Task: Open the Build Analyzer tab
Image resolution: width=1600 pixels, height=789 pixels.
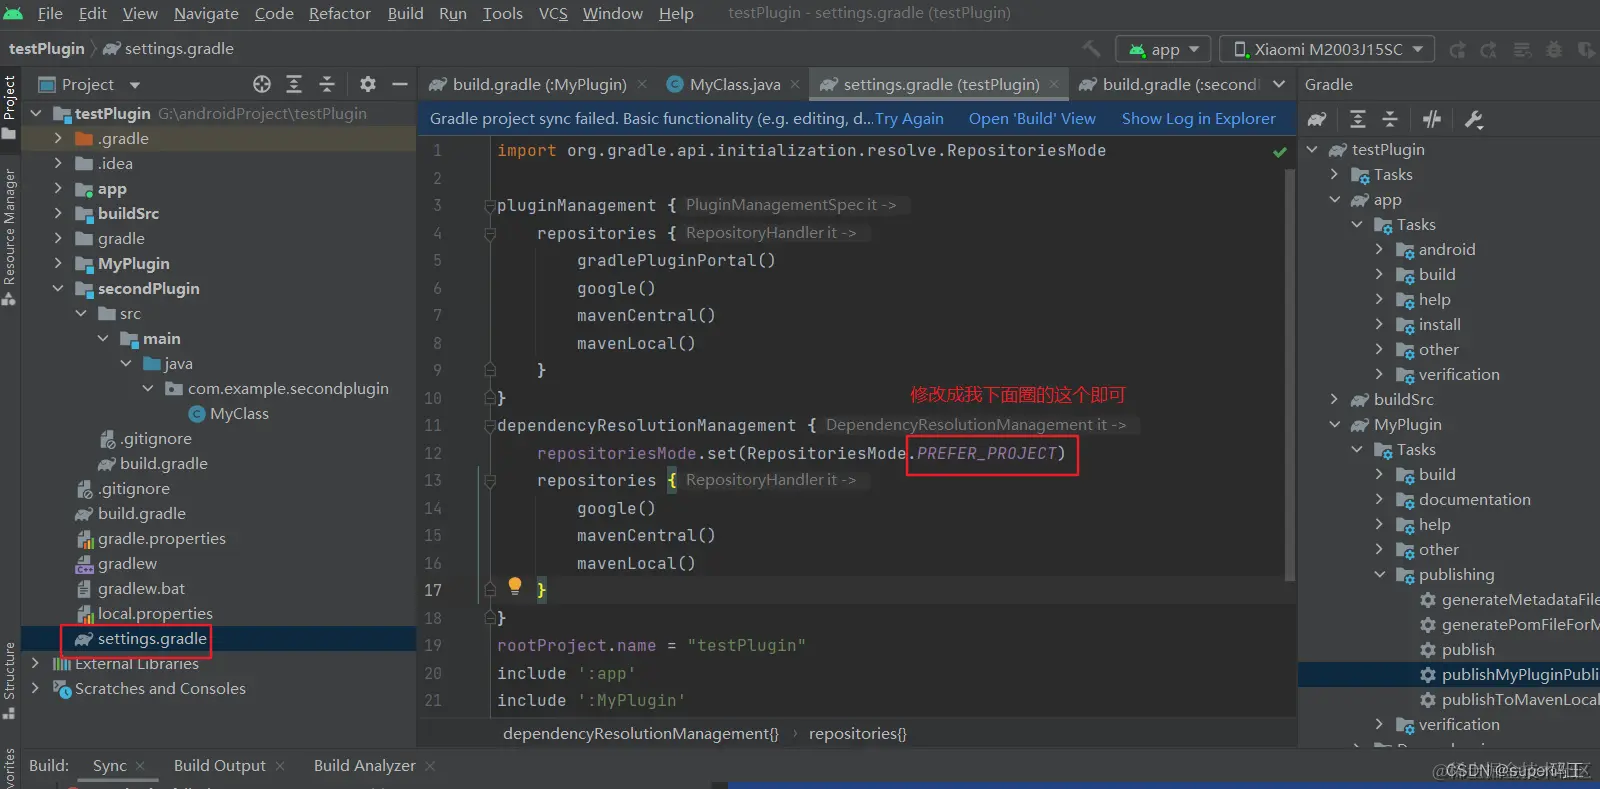Action: point(365,766)
